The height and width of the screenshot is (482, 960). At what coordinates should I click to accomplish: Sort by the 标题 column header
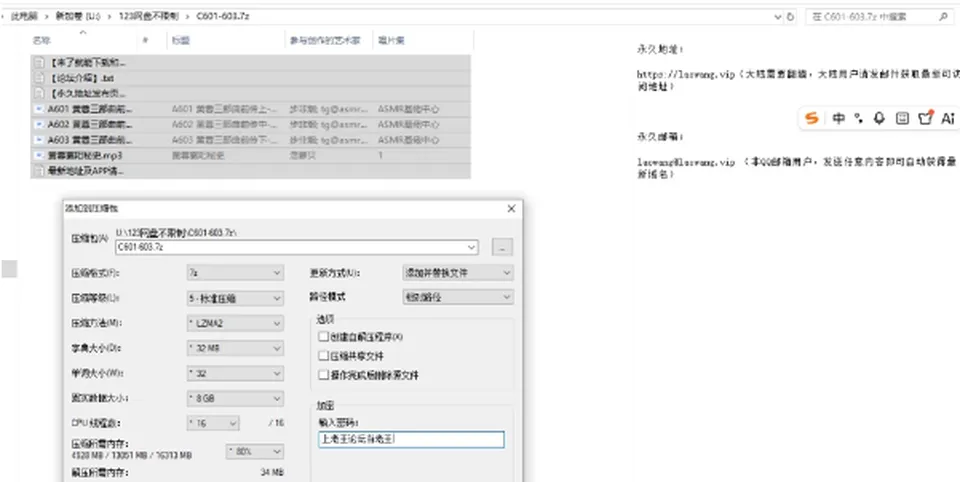181,40
